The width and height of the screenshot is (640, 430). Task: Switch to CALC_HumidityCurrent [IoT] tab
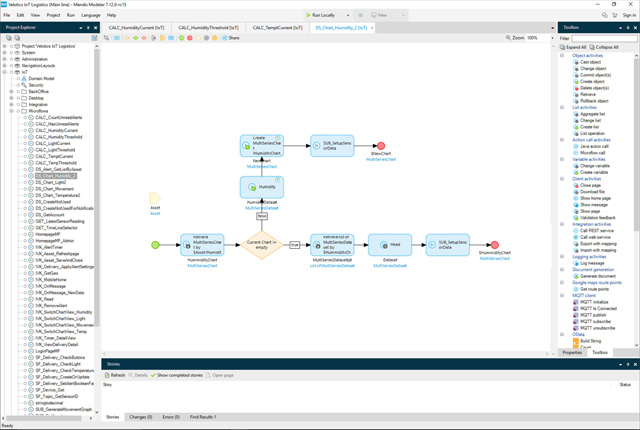click(136, 28)
